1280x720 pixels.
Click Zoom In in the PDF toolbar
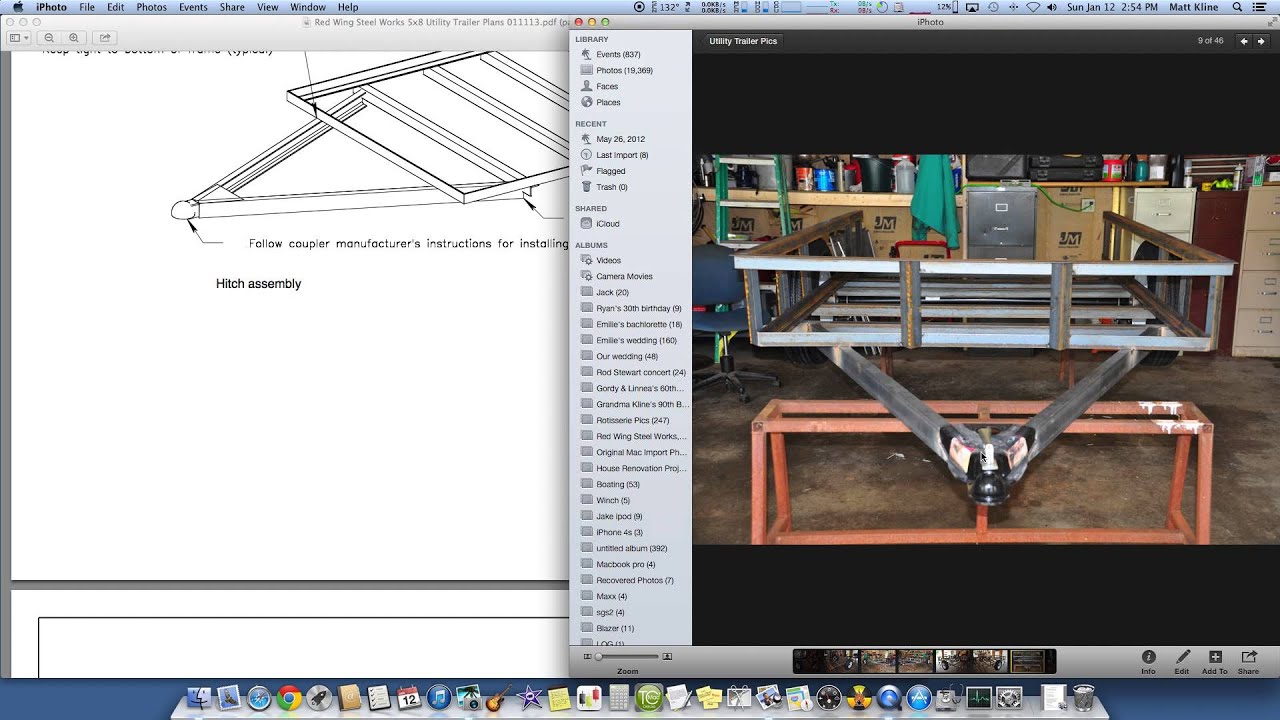click(x=73, y=38)
